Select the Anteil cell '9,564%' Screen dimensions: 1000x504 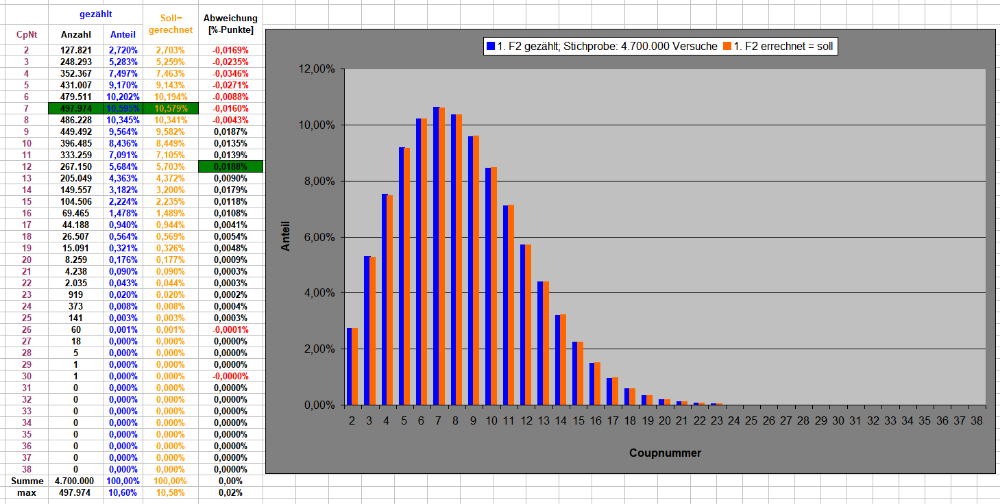[x=124, y=131]
